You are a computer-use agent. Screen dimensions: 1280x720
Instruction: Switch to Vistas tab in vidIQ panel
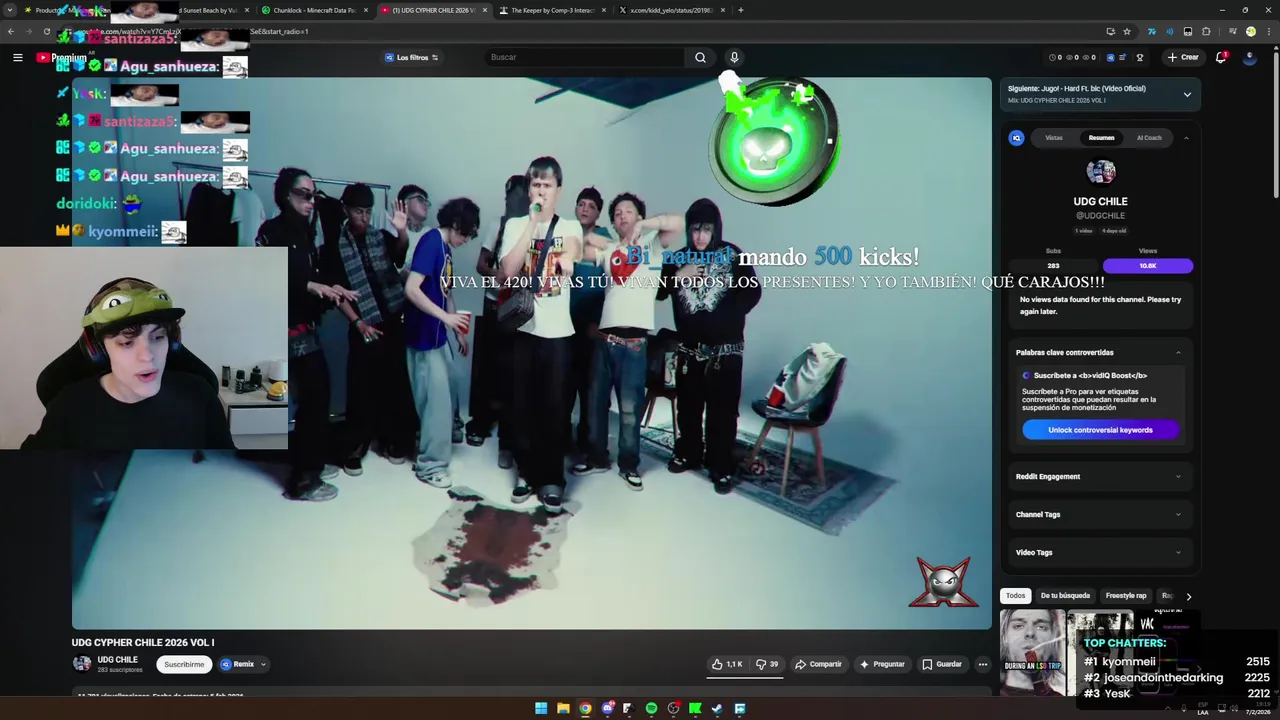coord(1054,138)
